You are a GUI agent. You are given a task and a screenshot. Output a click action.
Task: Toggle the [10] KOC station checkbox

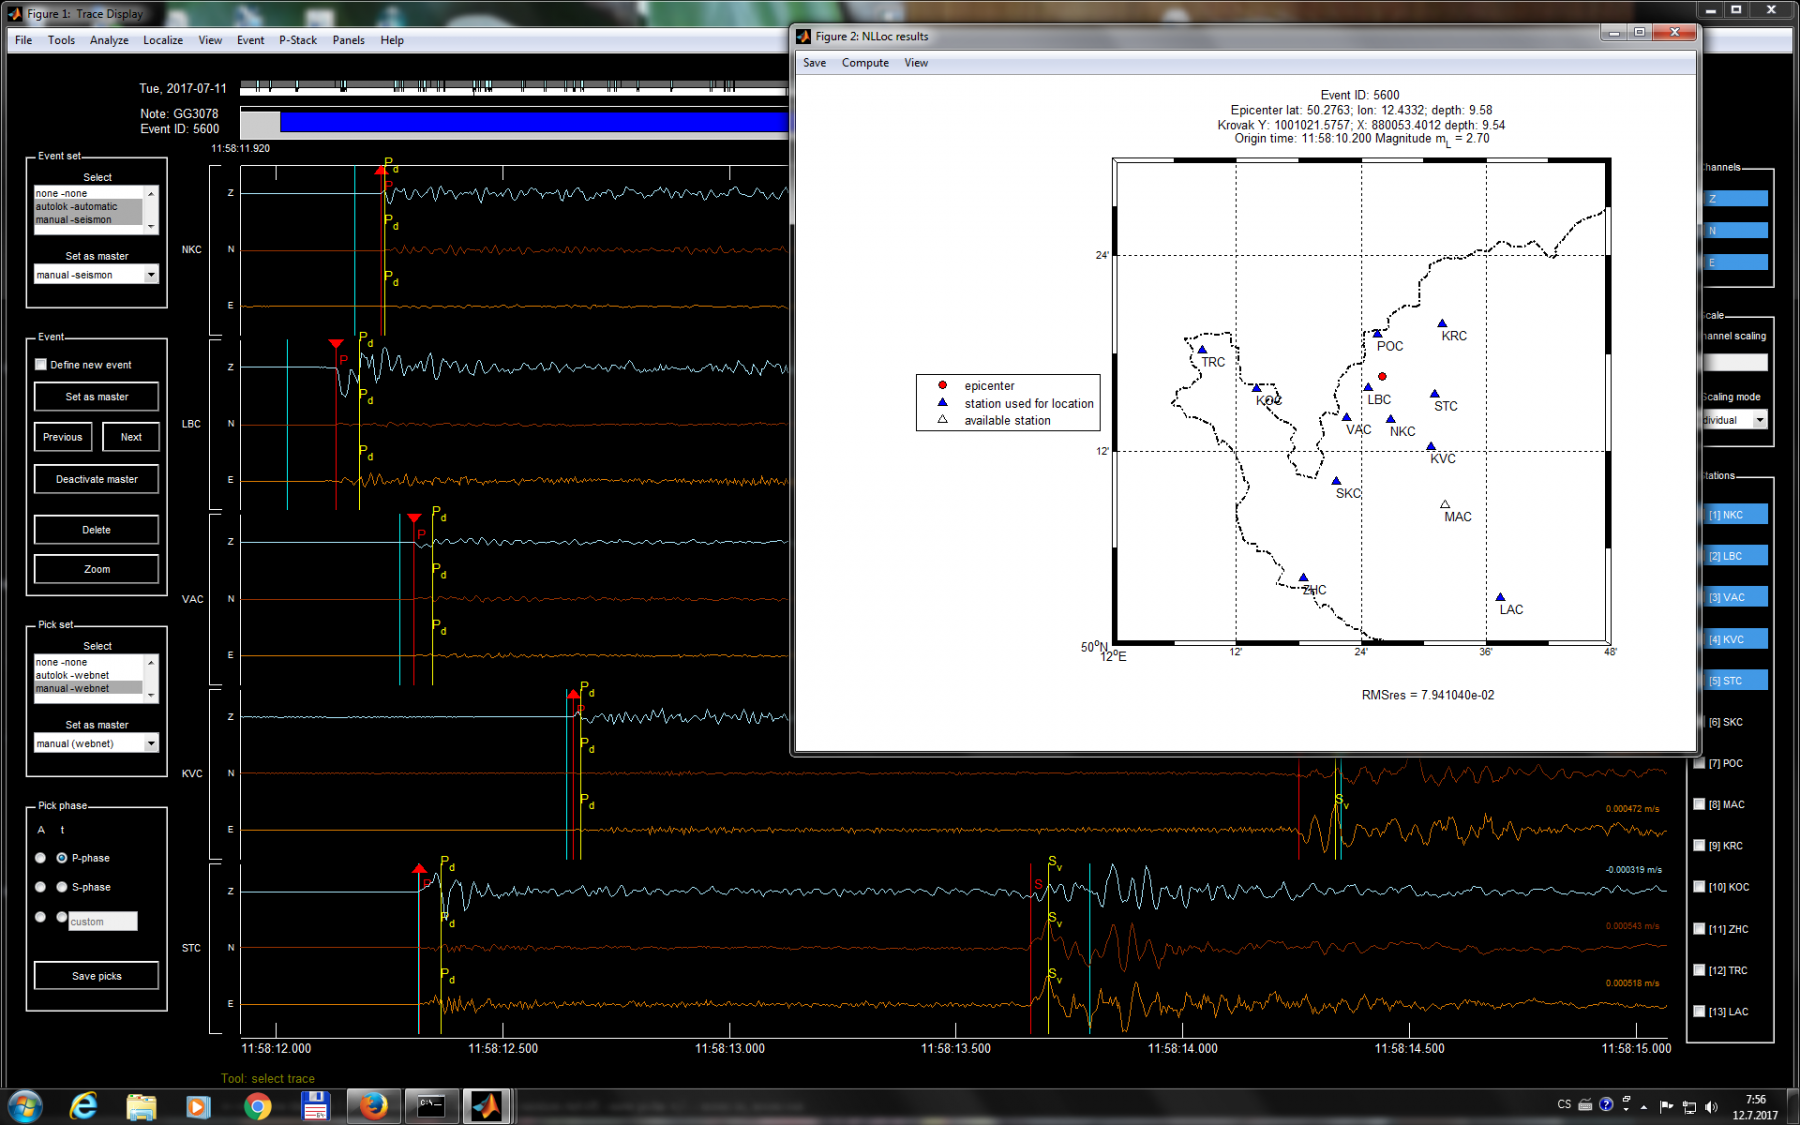[x=1699, y=887]
